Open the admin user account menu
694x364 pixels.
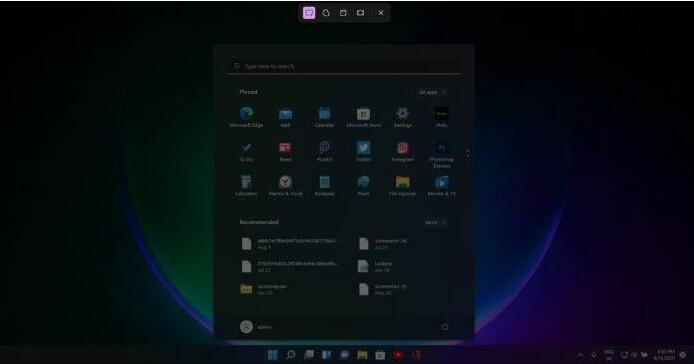pos(256,327)
